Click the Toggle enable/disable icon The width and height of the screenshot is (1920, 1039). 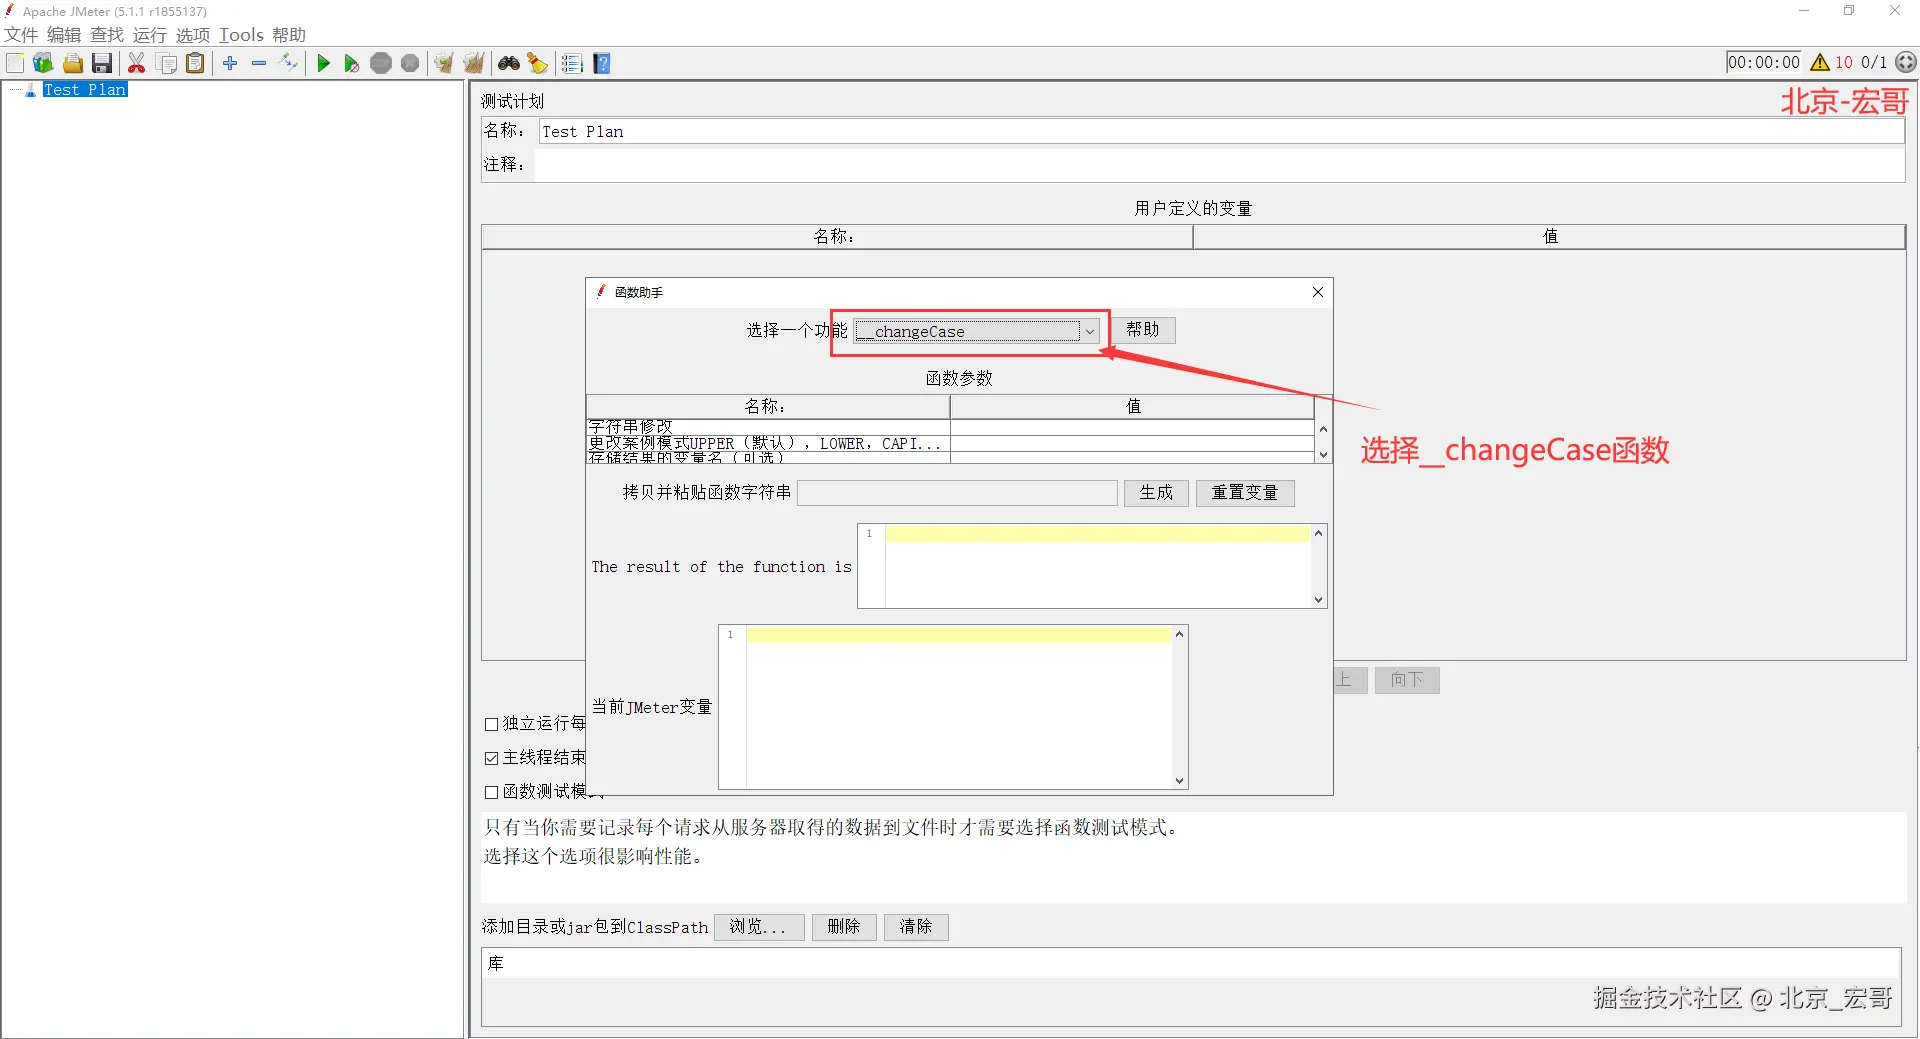[x=288, y=63]
